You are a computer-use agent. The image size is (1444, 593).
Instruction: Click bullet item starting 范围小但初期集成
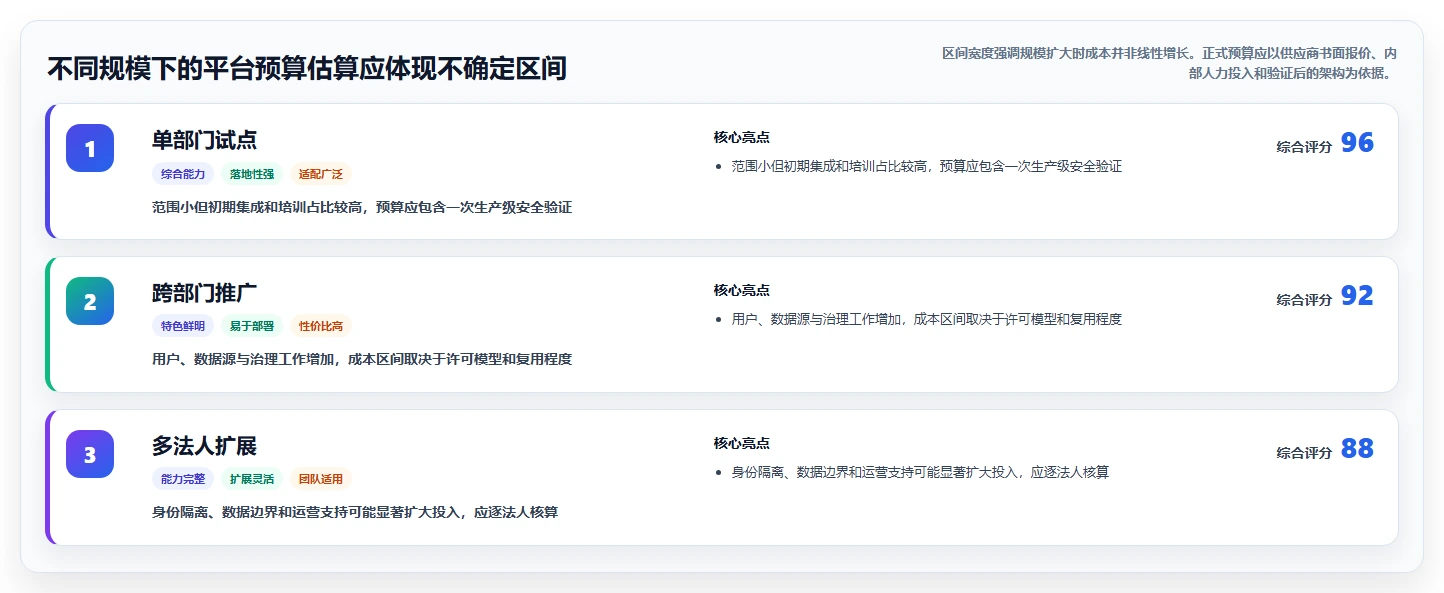point(926,167)
